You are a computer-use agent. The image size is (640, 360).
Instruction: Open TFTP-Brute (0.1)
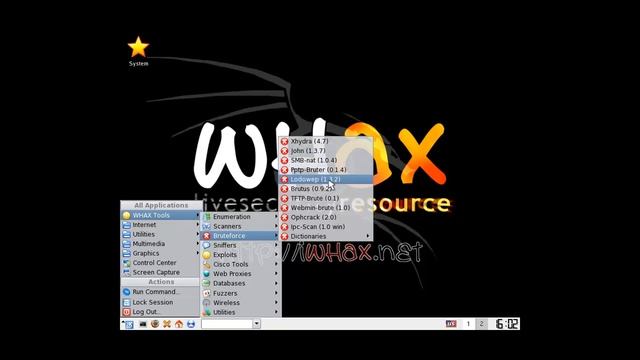[x=326, y=198]
